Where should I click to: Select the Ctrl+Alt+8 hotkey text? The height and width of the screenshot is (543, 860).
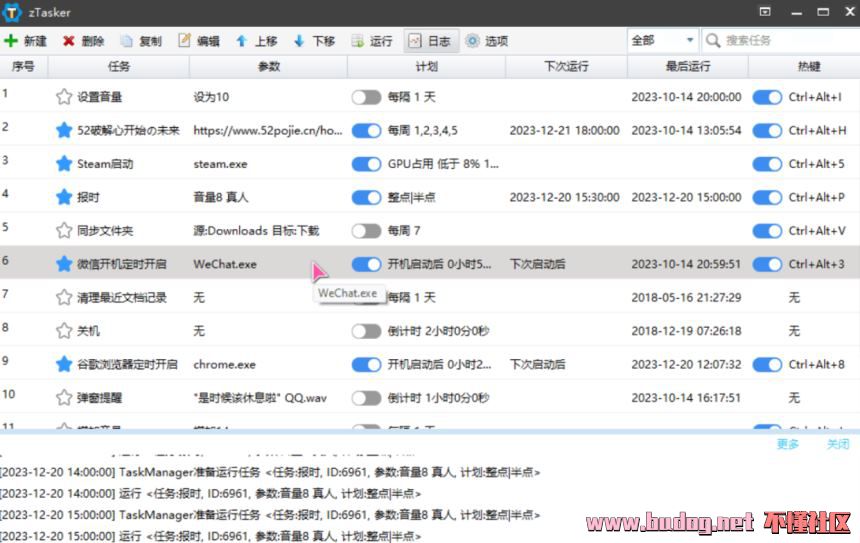(x=817, y=365)
